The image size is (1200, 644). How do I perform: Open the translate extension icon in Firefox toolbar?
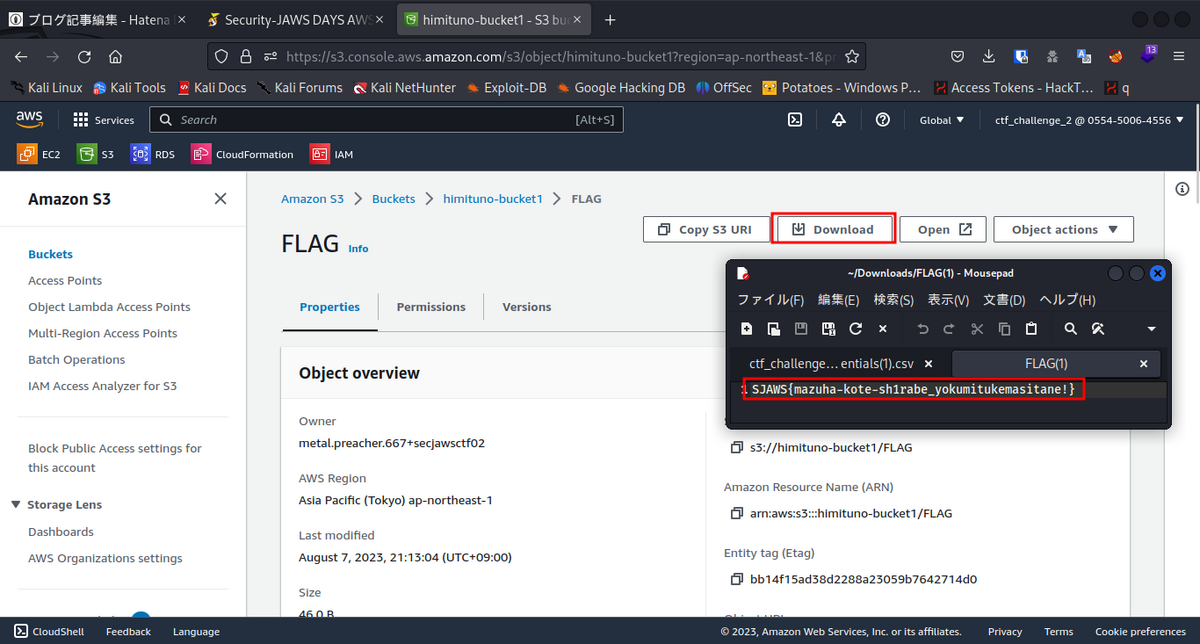(1084, 57)
